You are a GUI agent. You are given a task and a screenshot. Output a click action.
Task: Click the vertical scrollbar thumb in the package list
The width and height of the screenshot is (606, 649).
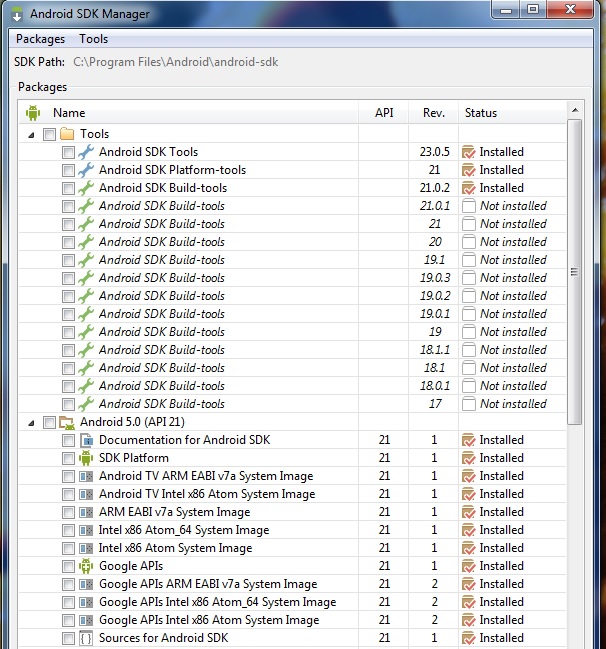pyautogui.click(x=574, y=272)
